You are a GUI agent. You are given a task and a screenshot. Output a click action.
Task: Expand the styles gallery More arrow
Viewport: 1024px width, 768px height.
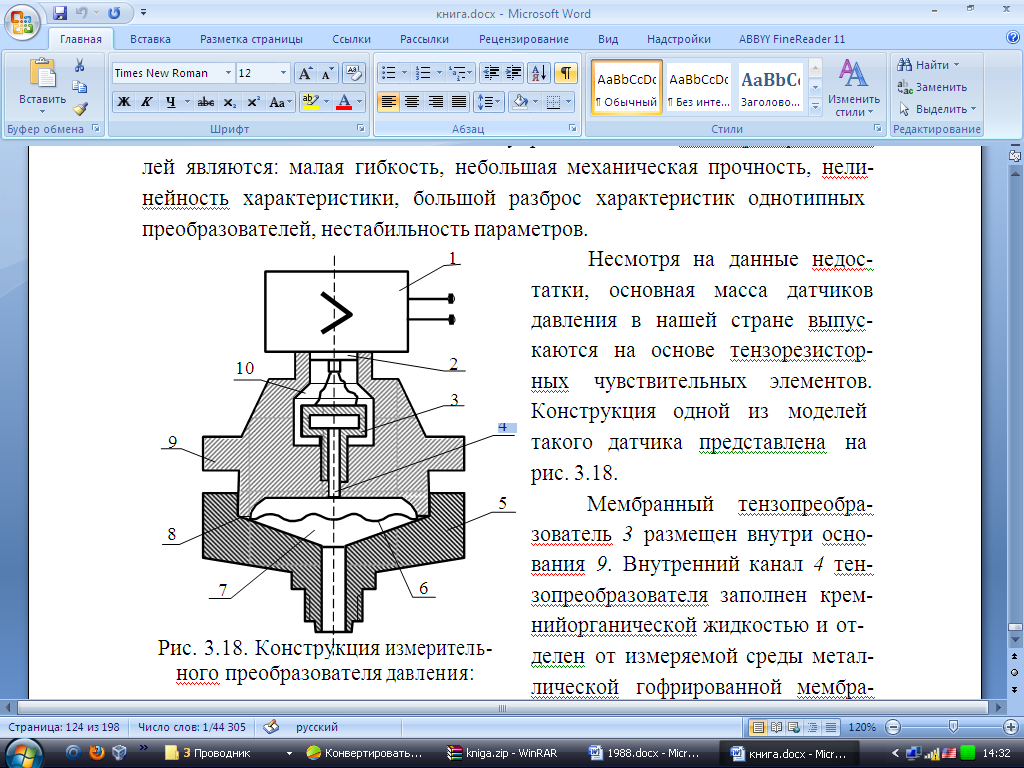pos(815,106)
